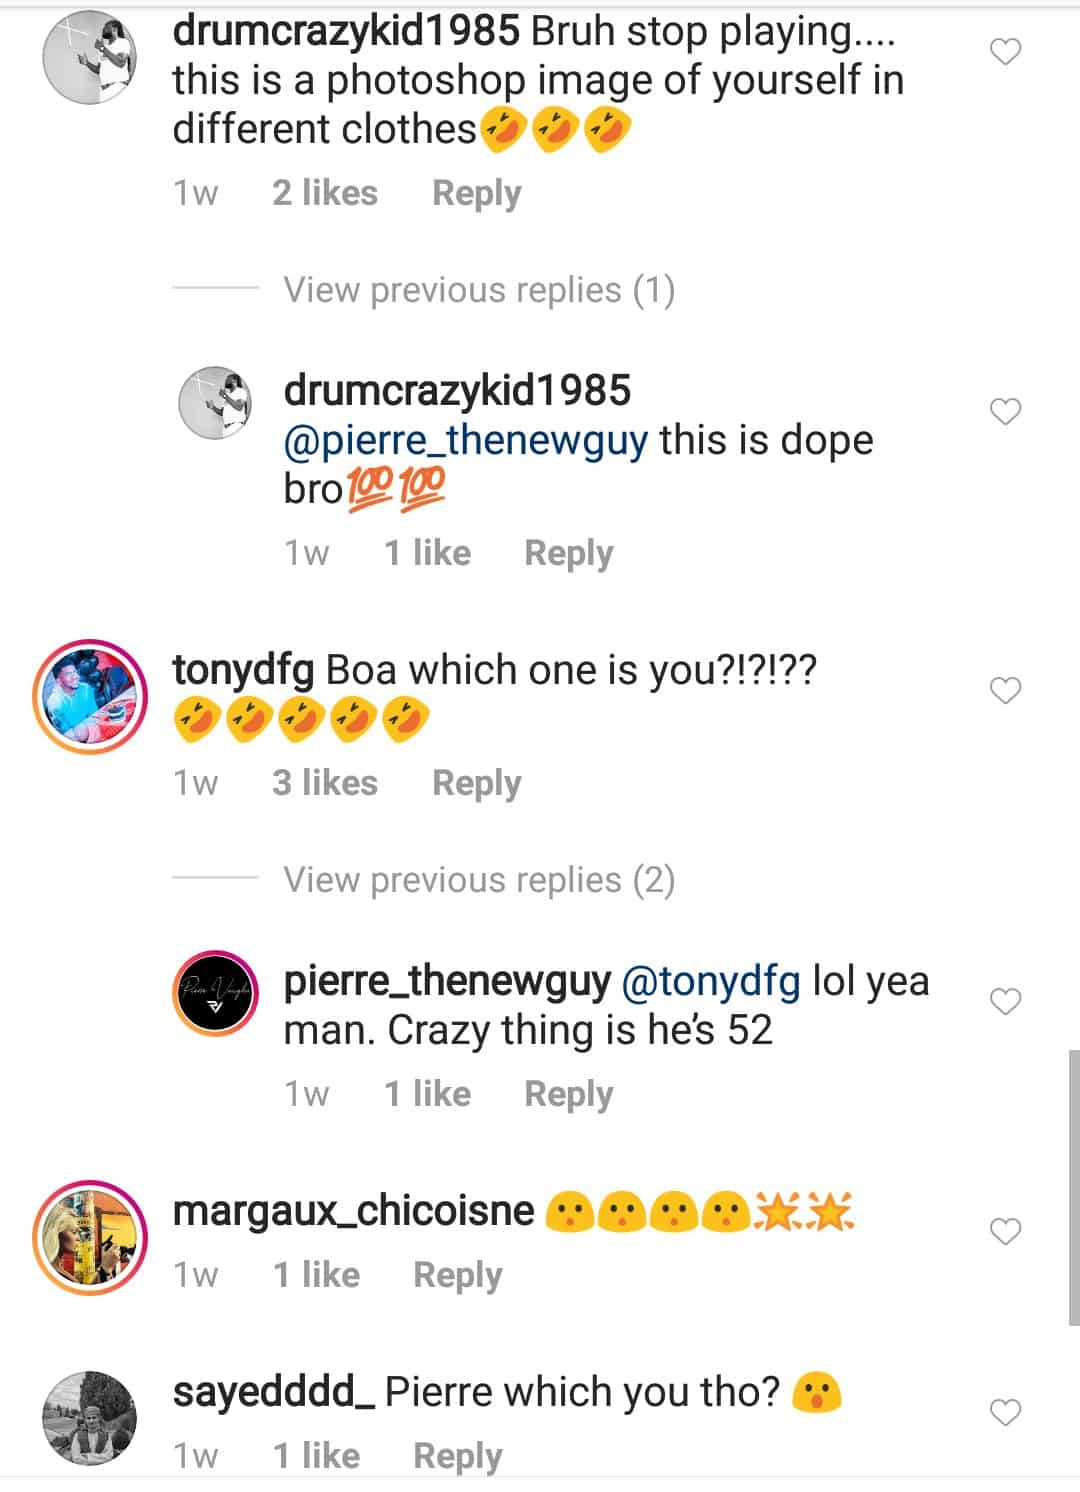Open margaux_chicoisne's story avatar
Image resolution: width=1080 pixels, height=1492 pixels.
[x=90, y=1238]
